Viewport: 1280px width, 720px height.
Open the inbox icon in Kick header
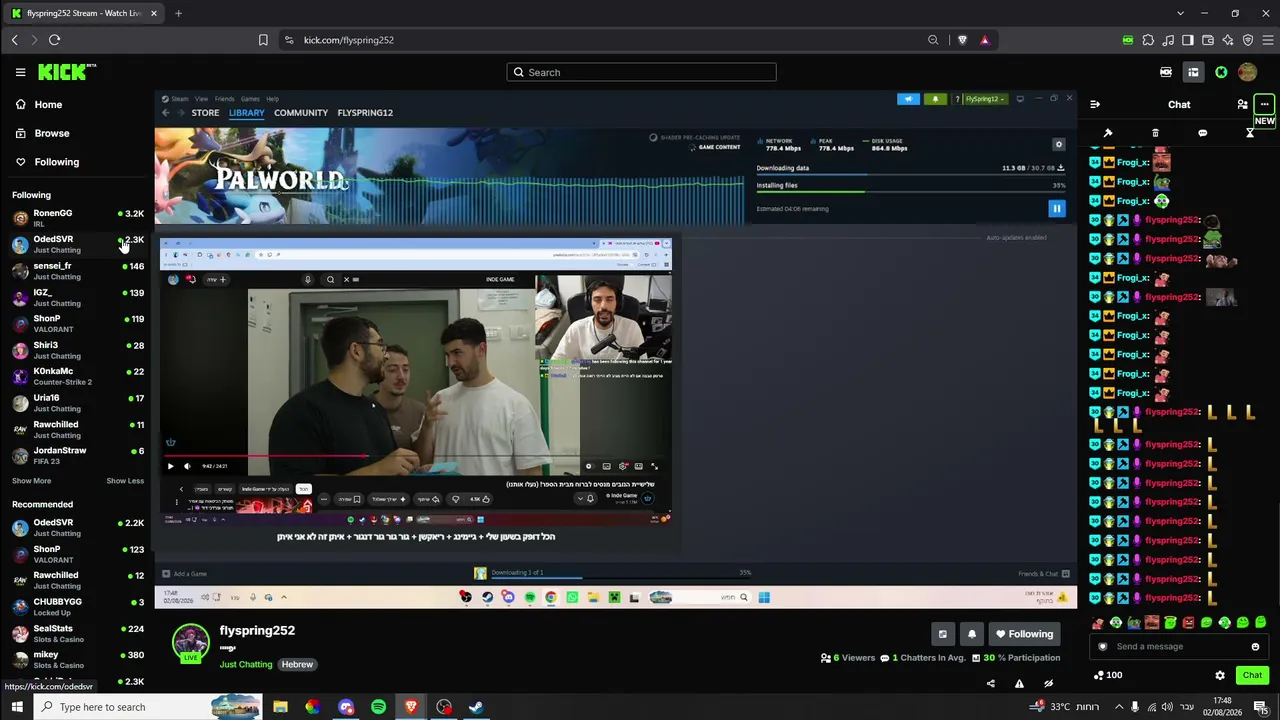(1193, 72)
